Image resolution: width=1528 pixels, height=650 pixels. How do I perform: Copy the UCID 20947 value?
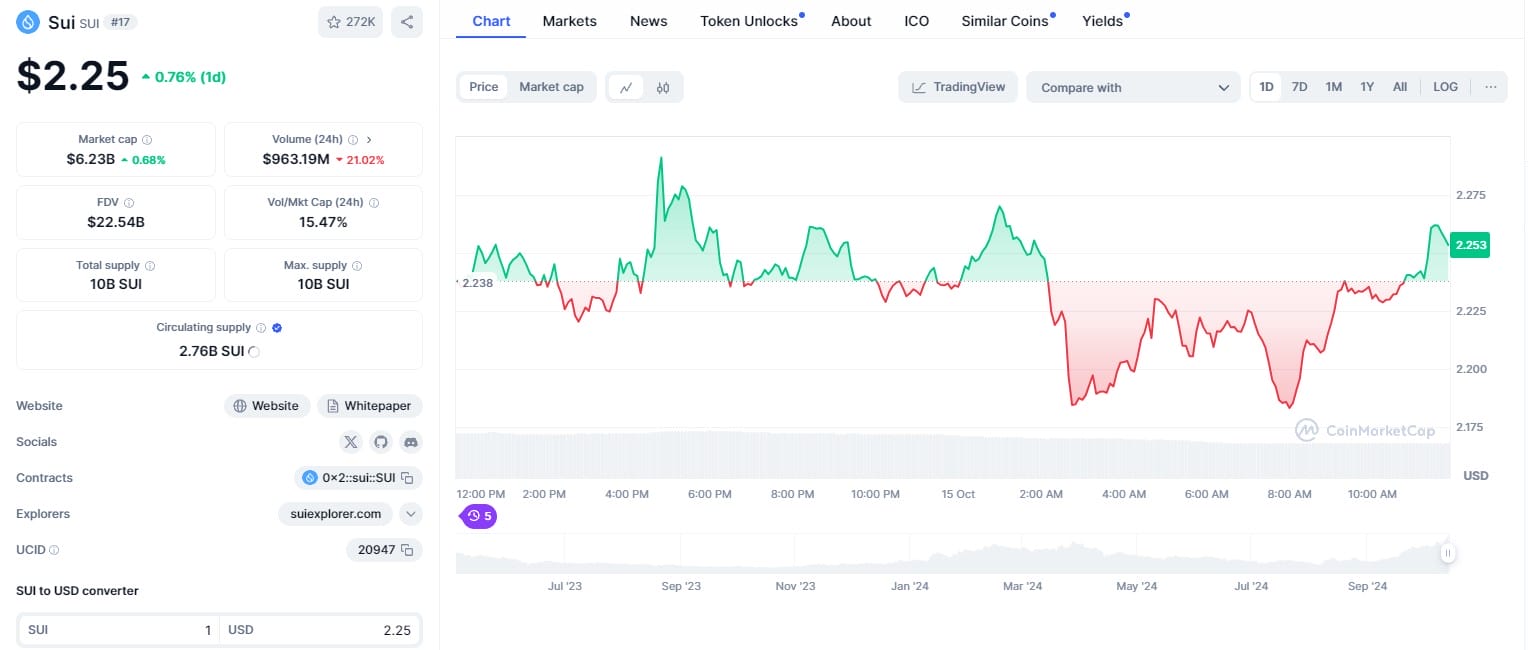coord(406,550)
